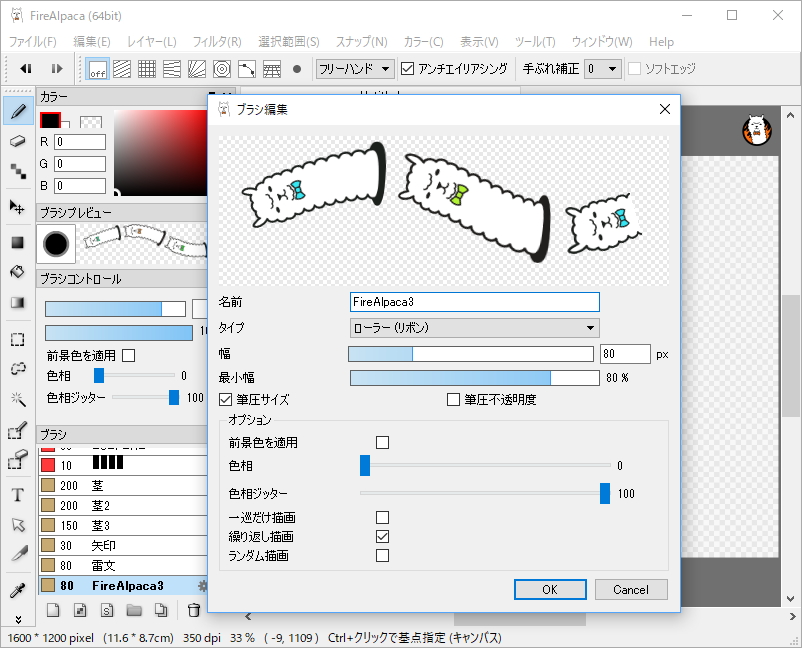Click the snap settings dot icon

[x=297, y=69]
